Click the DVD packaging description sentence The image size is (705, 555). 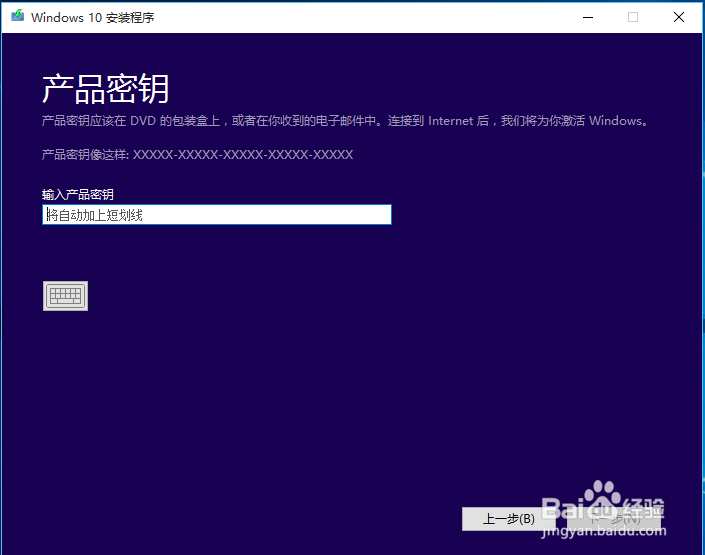pyautogui.click(x=345, y=121)
